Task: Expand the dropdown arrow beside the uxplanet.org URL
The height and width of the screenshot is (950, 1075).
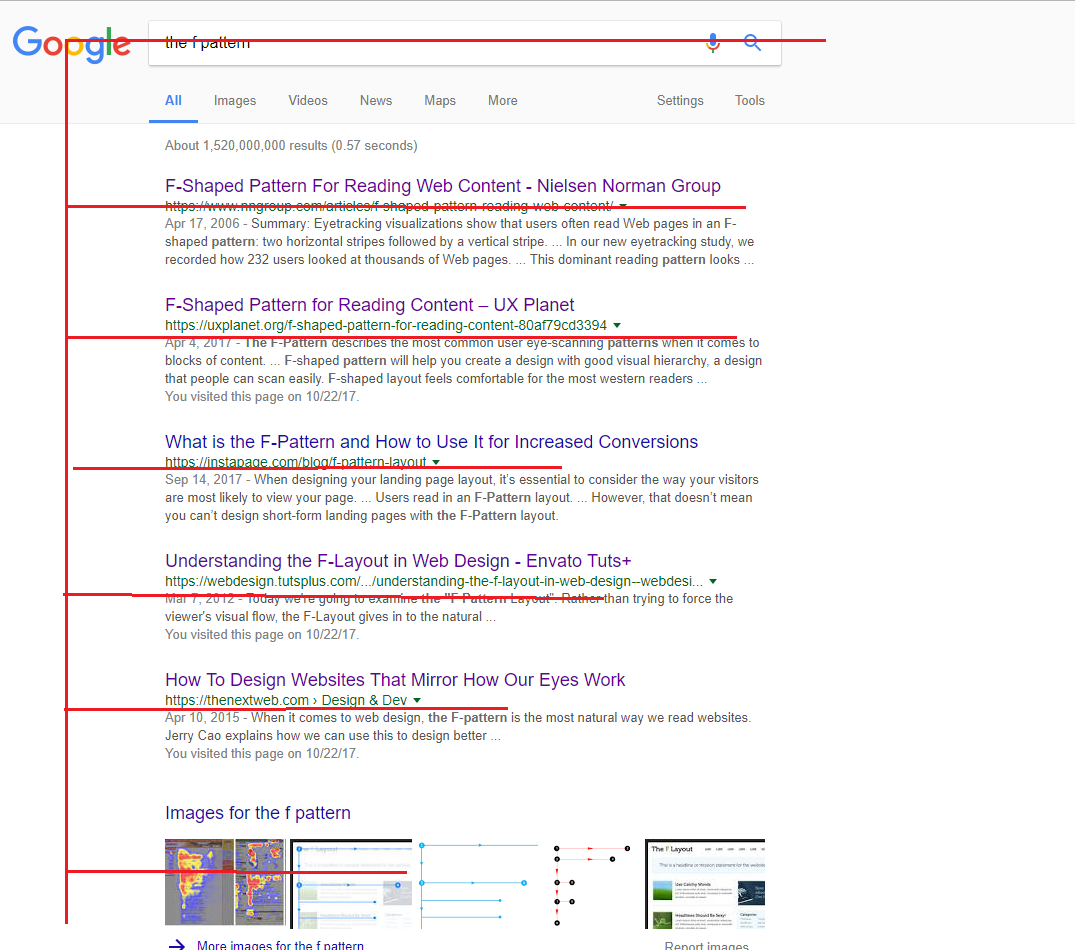Action: (616, 326)
